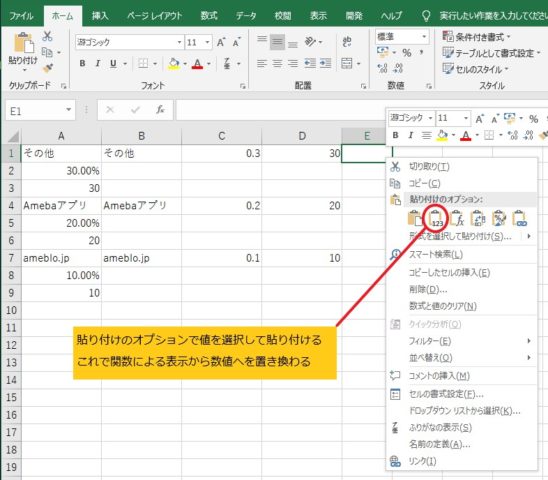Open mini toolbar font size dropdown
The width and height of the screenshot is (548, 480).
point(466,118)
